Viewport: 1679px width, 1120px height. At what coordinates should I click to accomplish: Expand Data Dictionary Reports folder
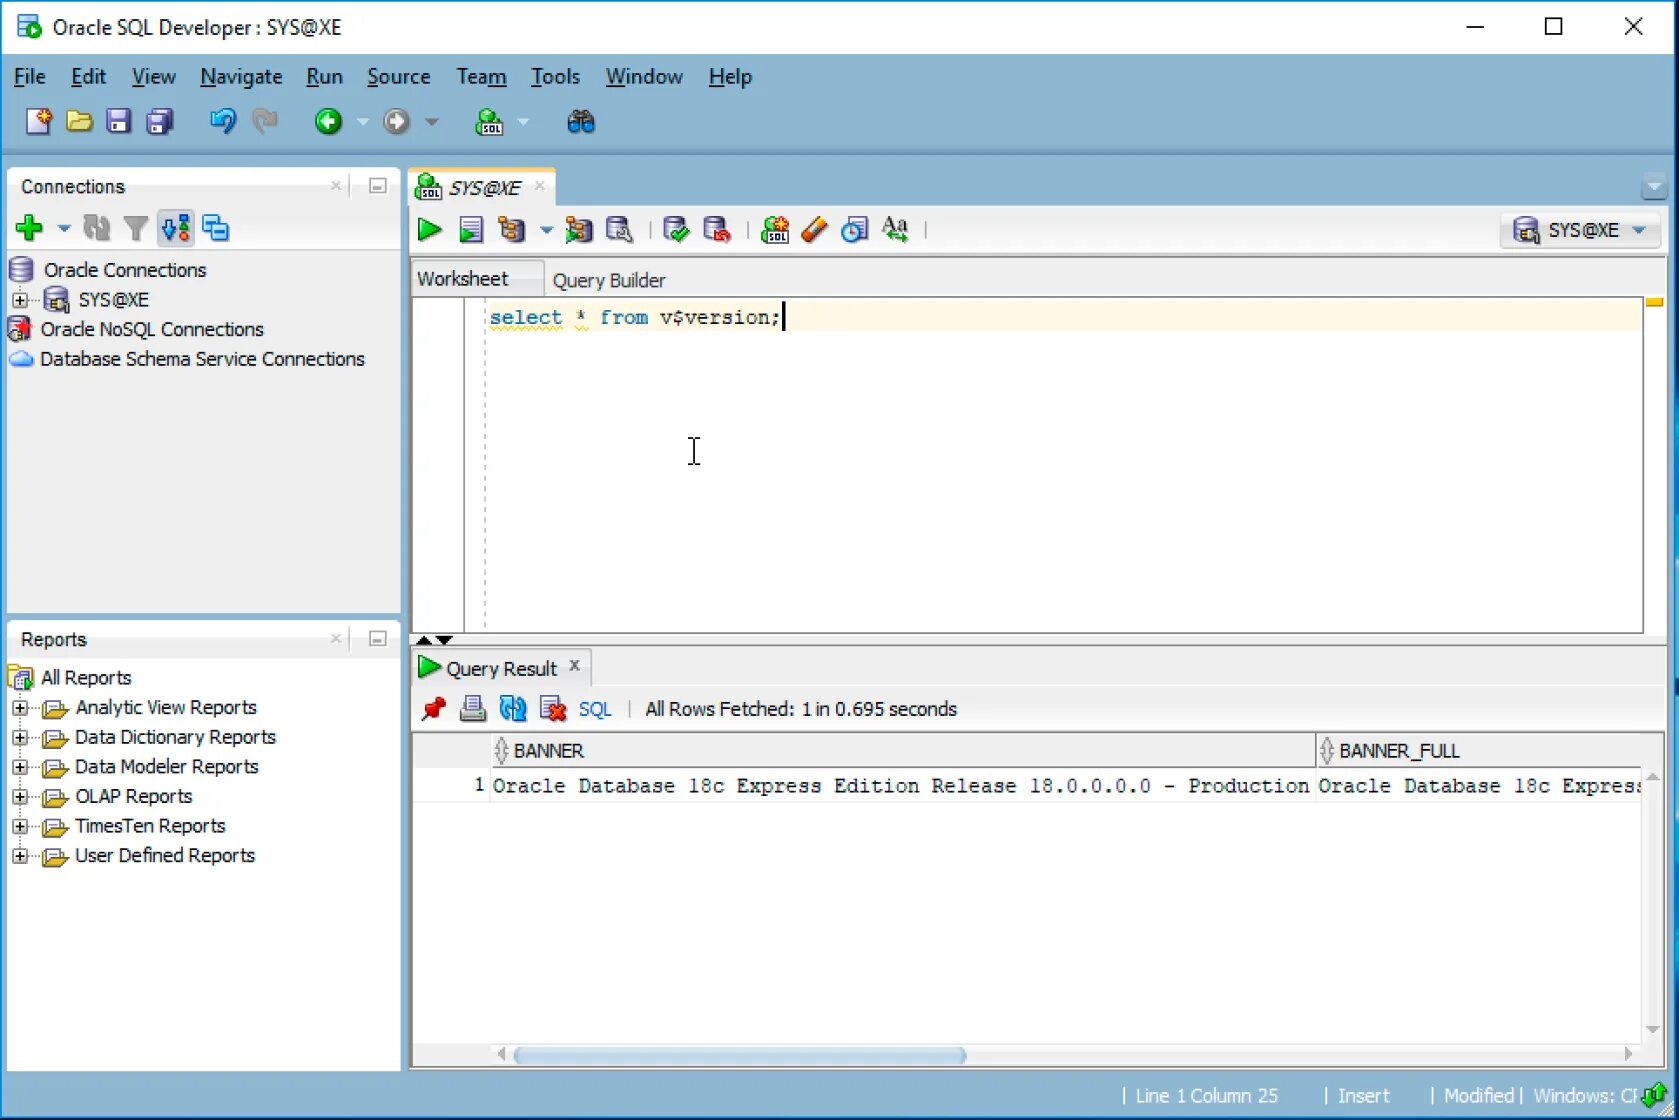(20, 738)
